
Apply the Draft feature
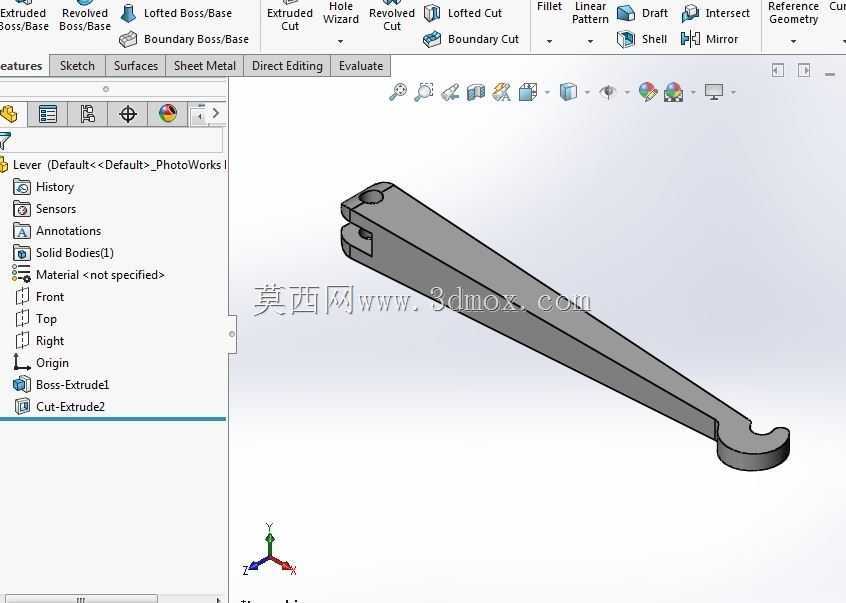[642, 13]
